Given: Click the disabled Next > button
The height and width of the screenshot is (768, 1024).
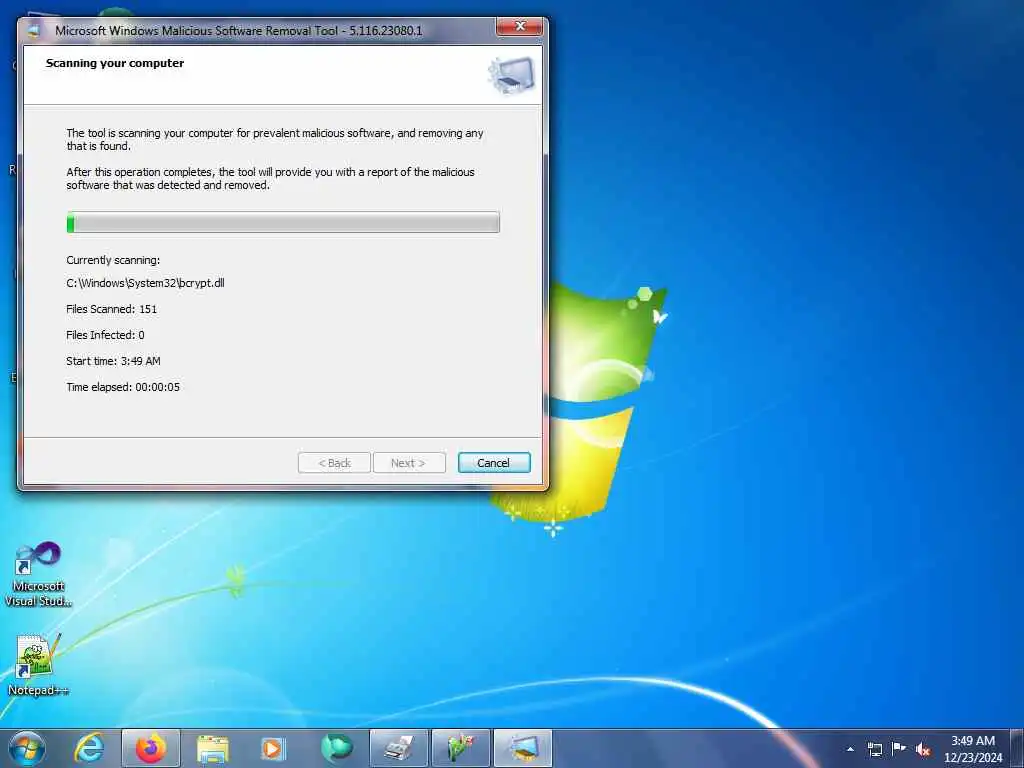Looking at the screenshot, I should (x=409, y=462).
